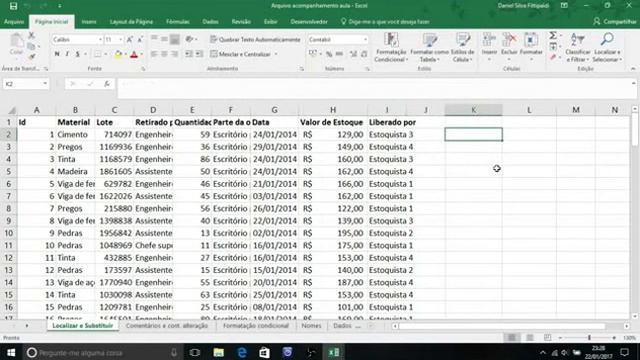Open the Formatação condicional sheet tab
640x360 pixels.
(256, 326)
